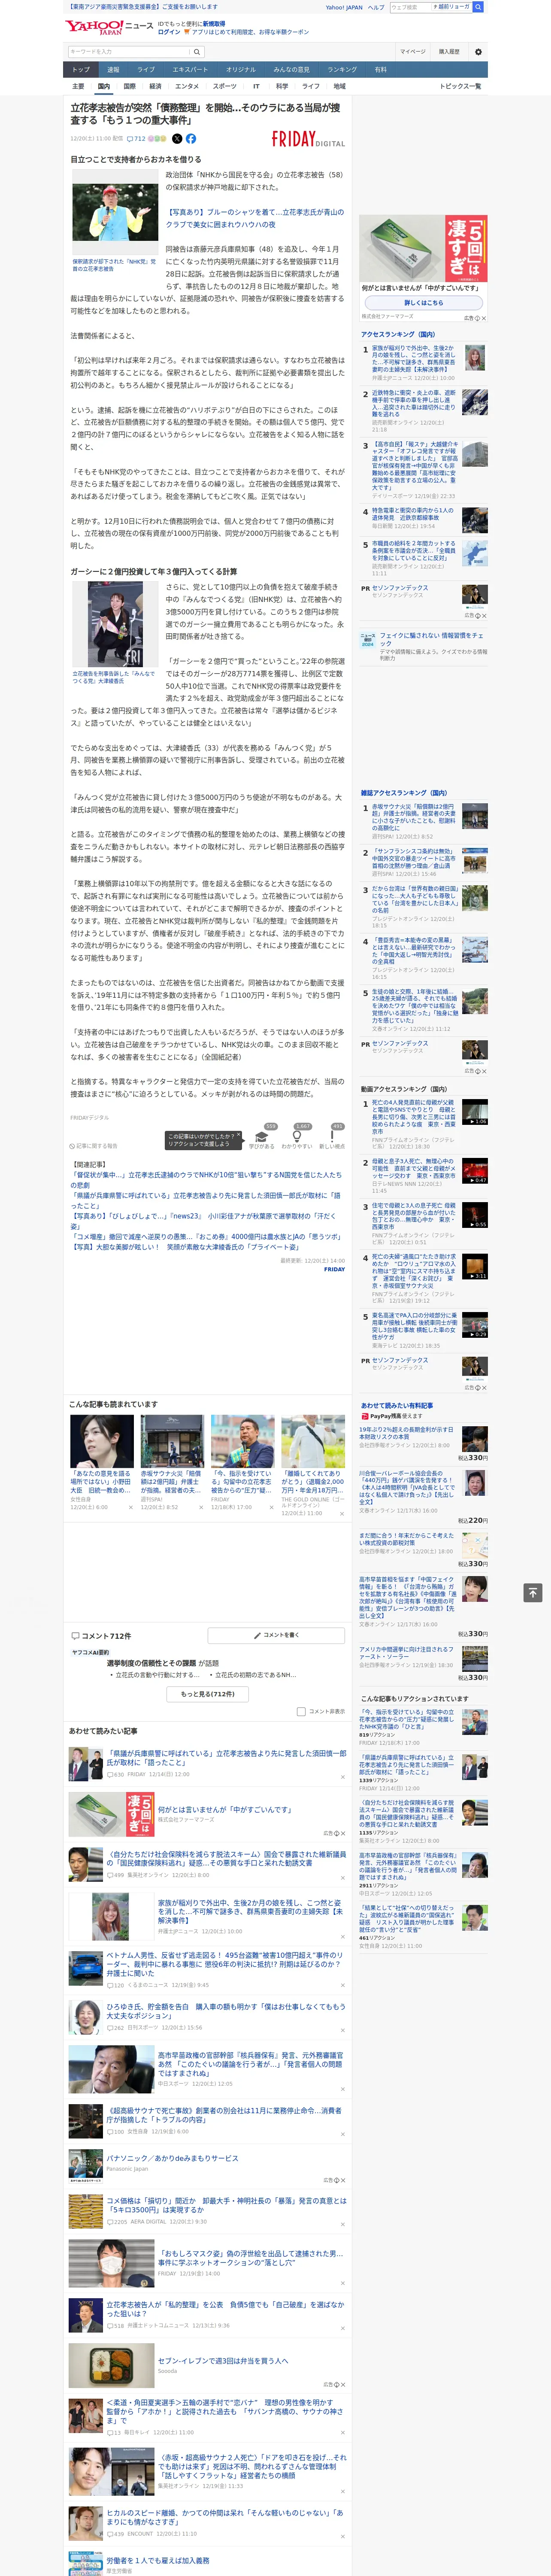Image resolution: width=551 pixels, height=2576 pixels.
Task: Select the みんなの意見 menu item
Action: click(x=291, y=69)
